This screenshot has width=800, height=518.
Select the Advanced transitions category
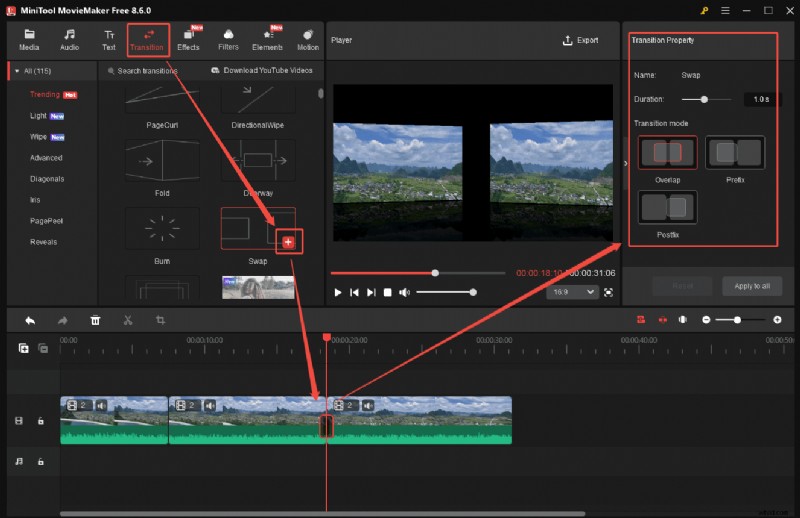coord(46,158)
